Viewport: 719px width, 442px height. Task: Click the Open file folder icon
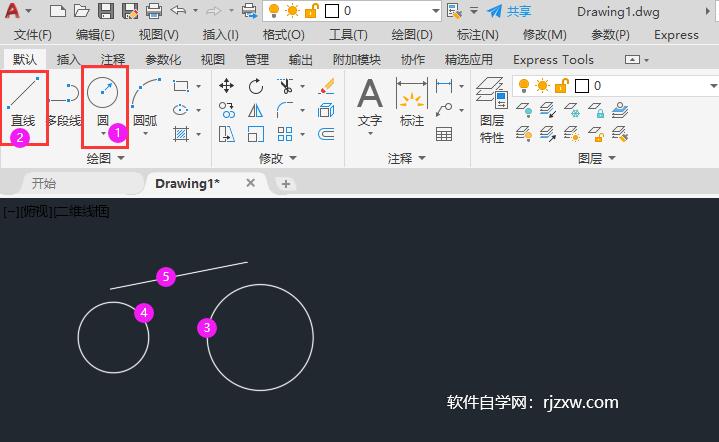coord(82,11)
